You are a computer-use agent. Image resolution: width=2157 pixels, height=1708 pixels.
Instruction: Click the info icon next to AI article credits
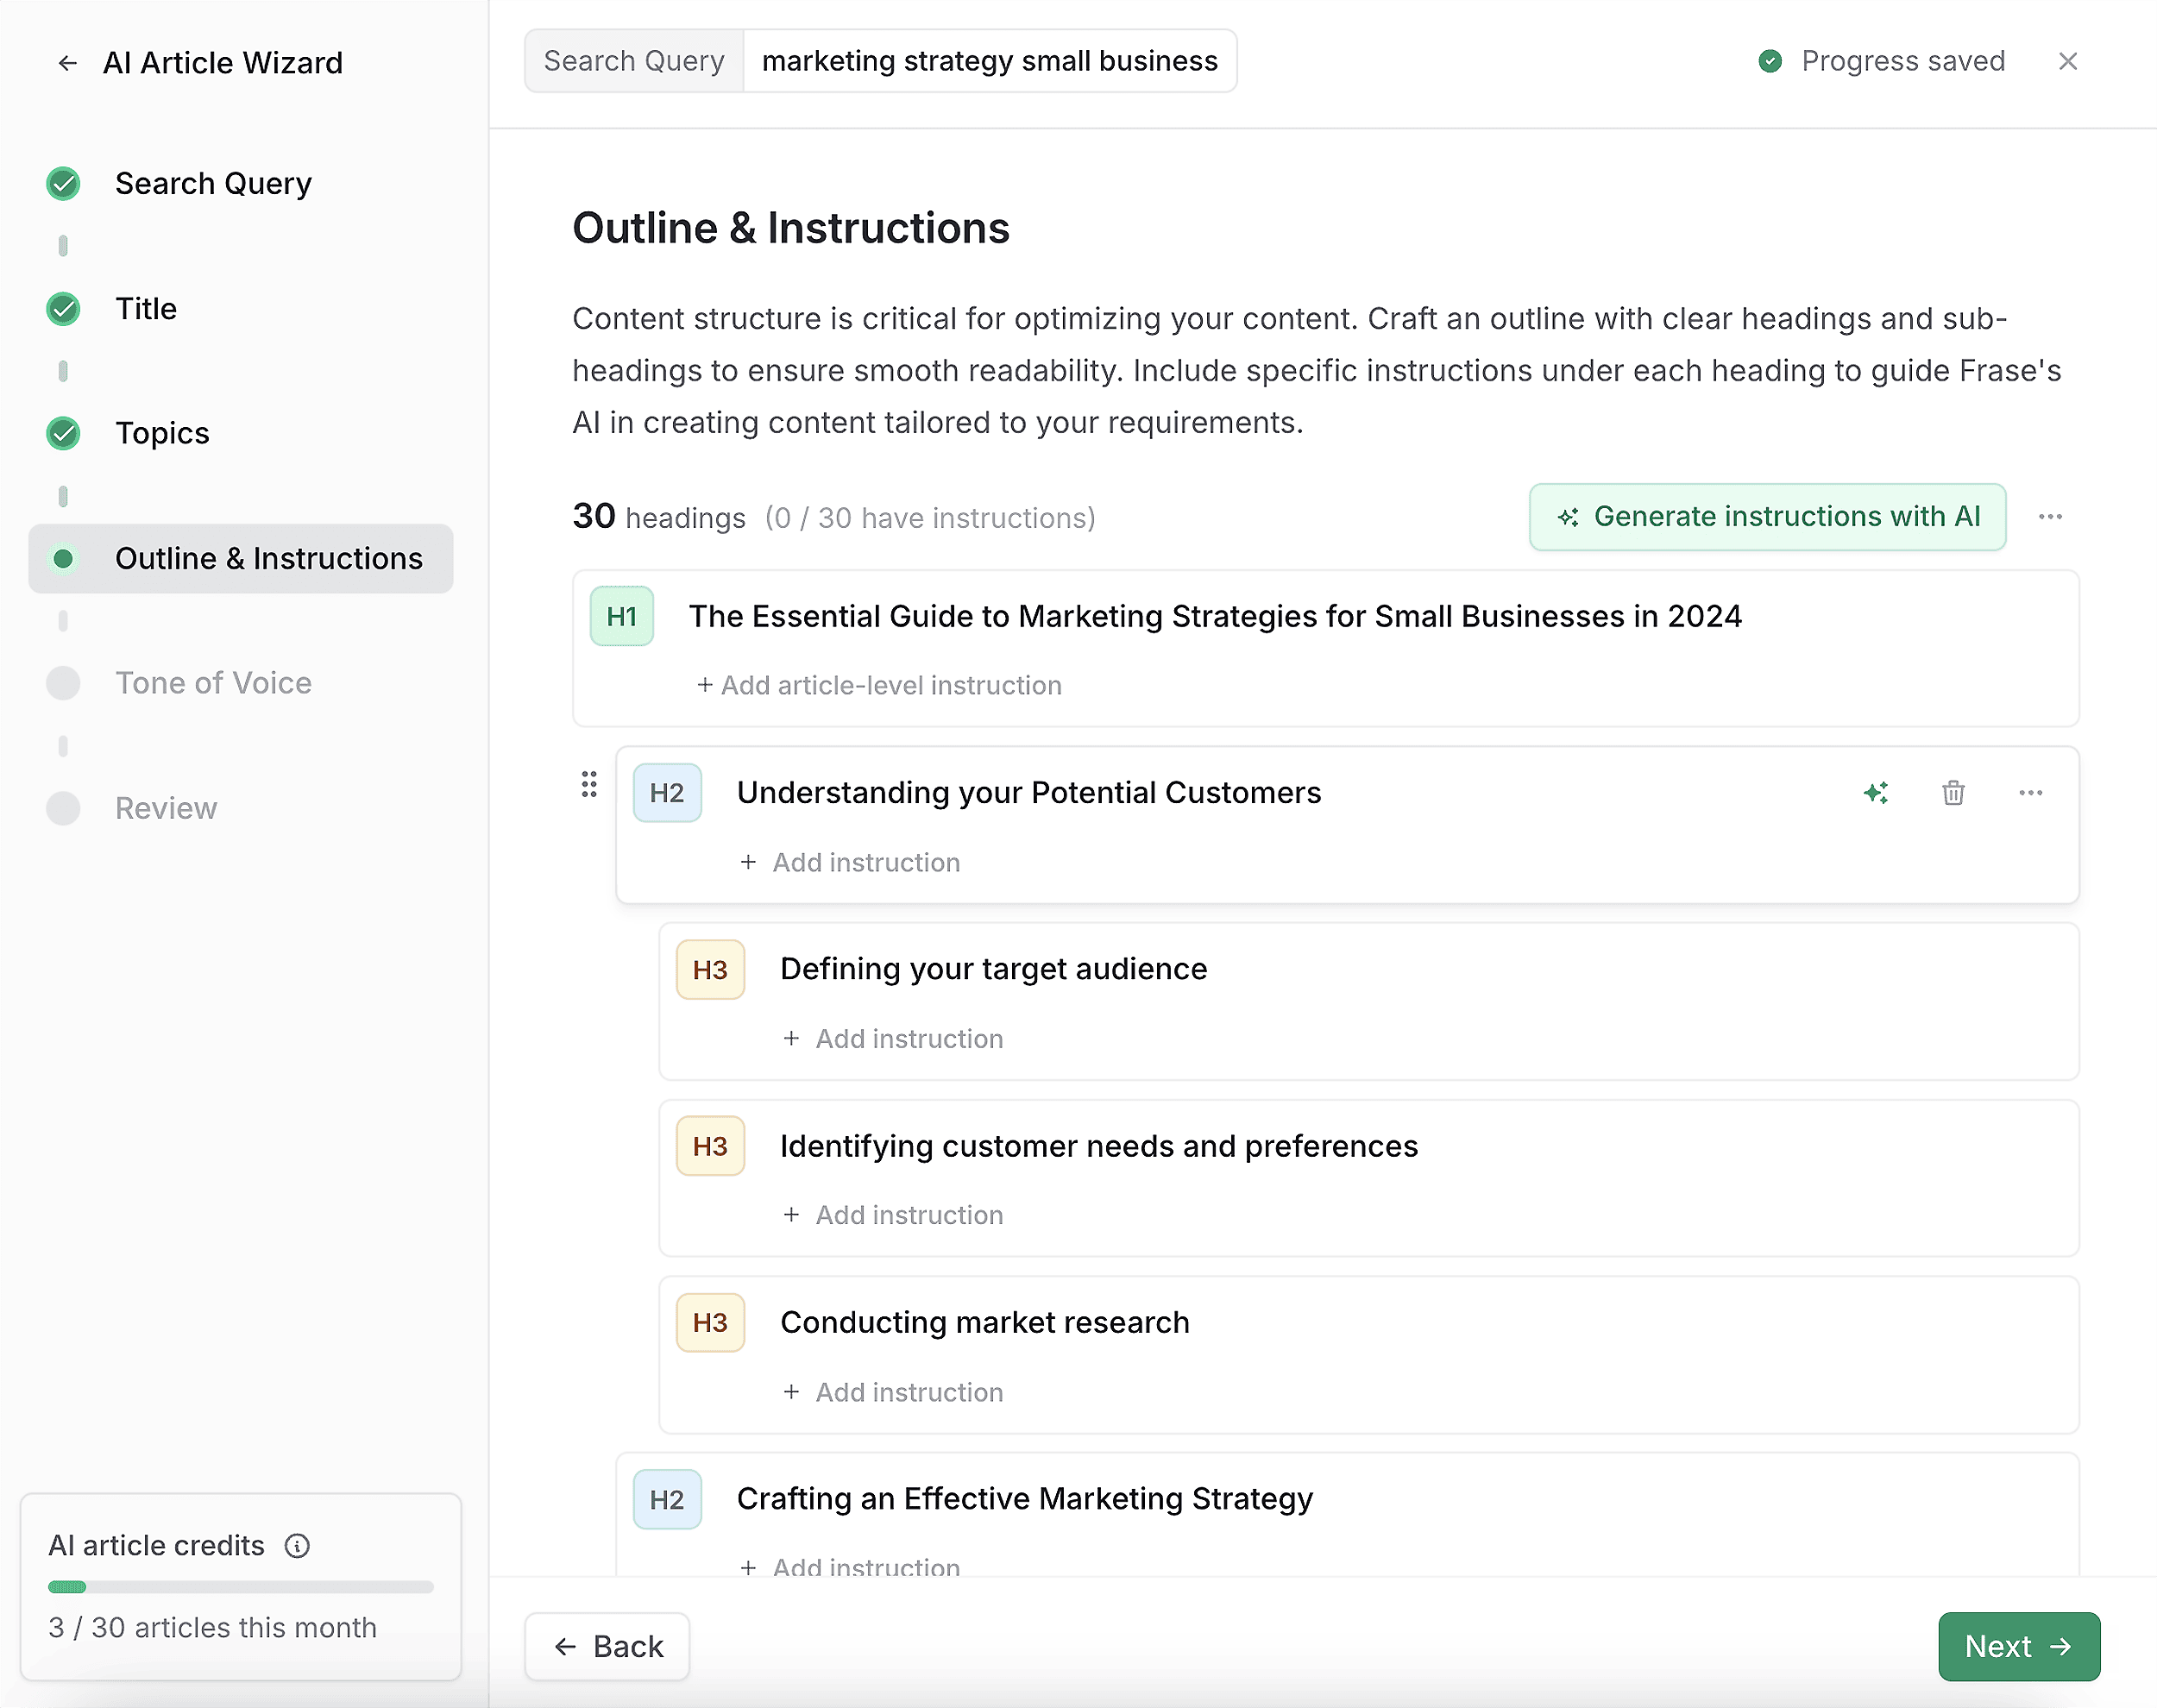pos(297,1546)
